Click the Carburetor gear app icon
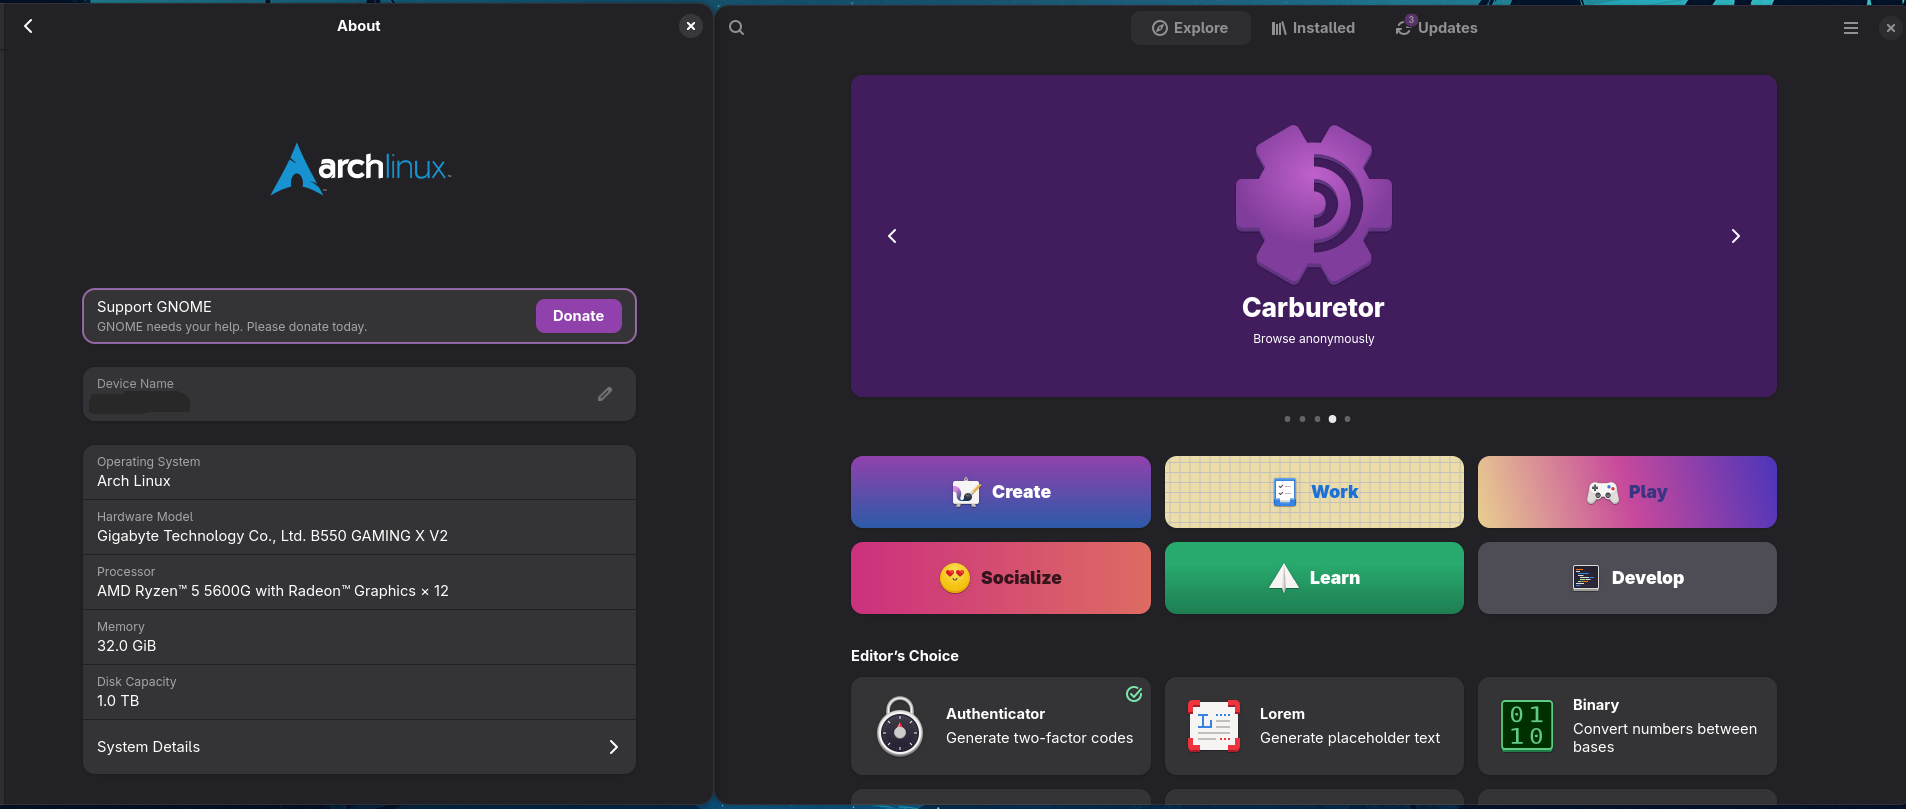1906x809 pixels. (1314, 204)
